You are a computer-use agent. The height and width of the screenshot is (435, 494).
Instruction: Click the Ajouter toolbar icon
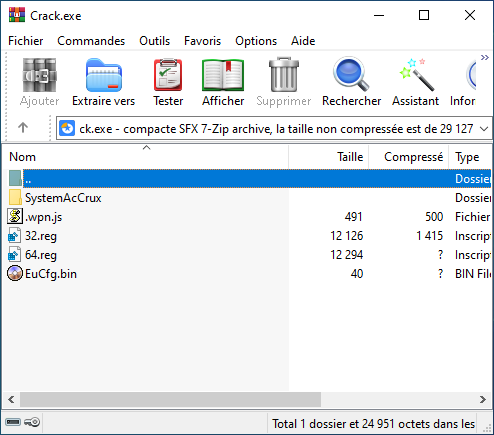39,75
